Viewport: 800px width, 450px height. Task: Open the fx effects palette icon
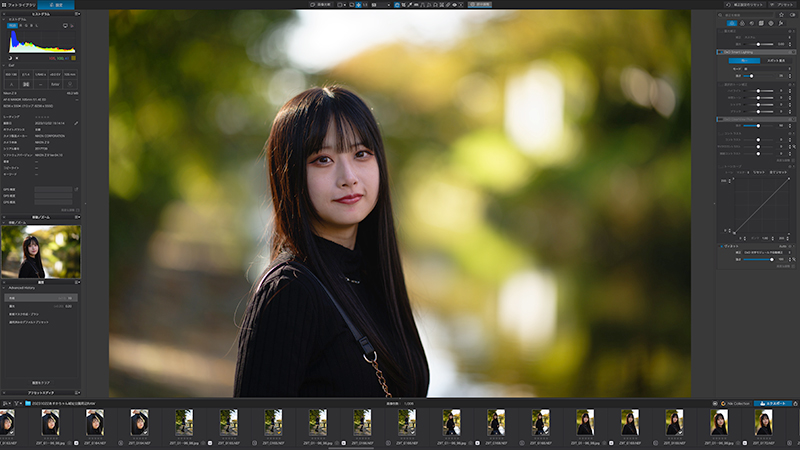pos(781,23)
